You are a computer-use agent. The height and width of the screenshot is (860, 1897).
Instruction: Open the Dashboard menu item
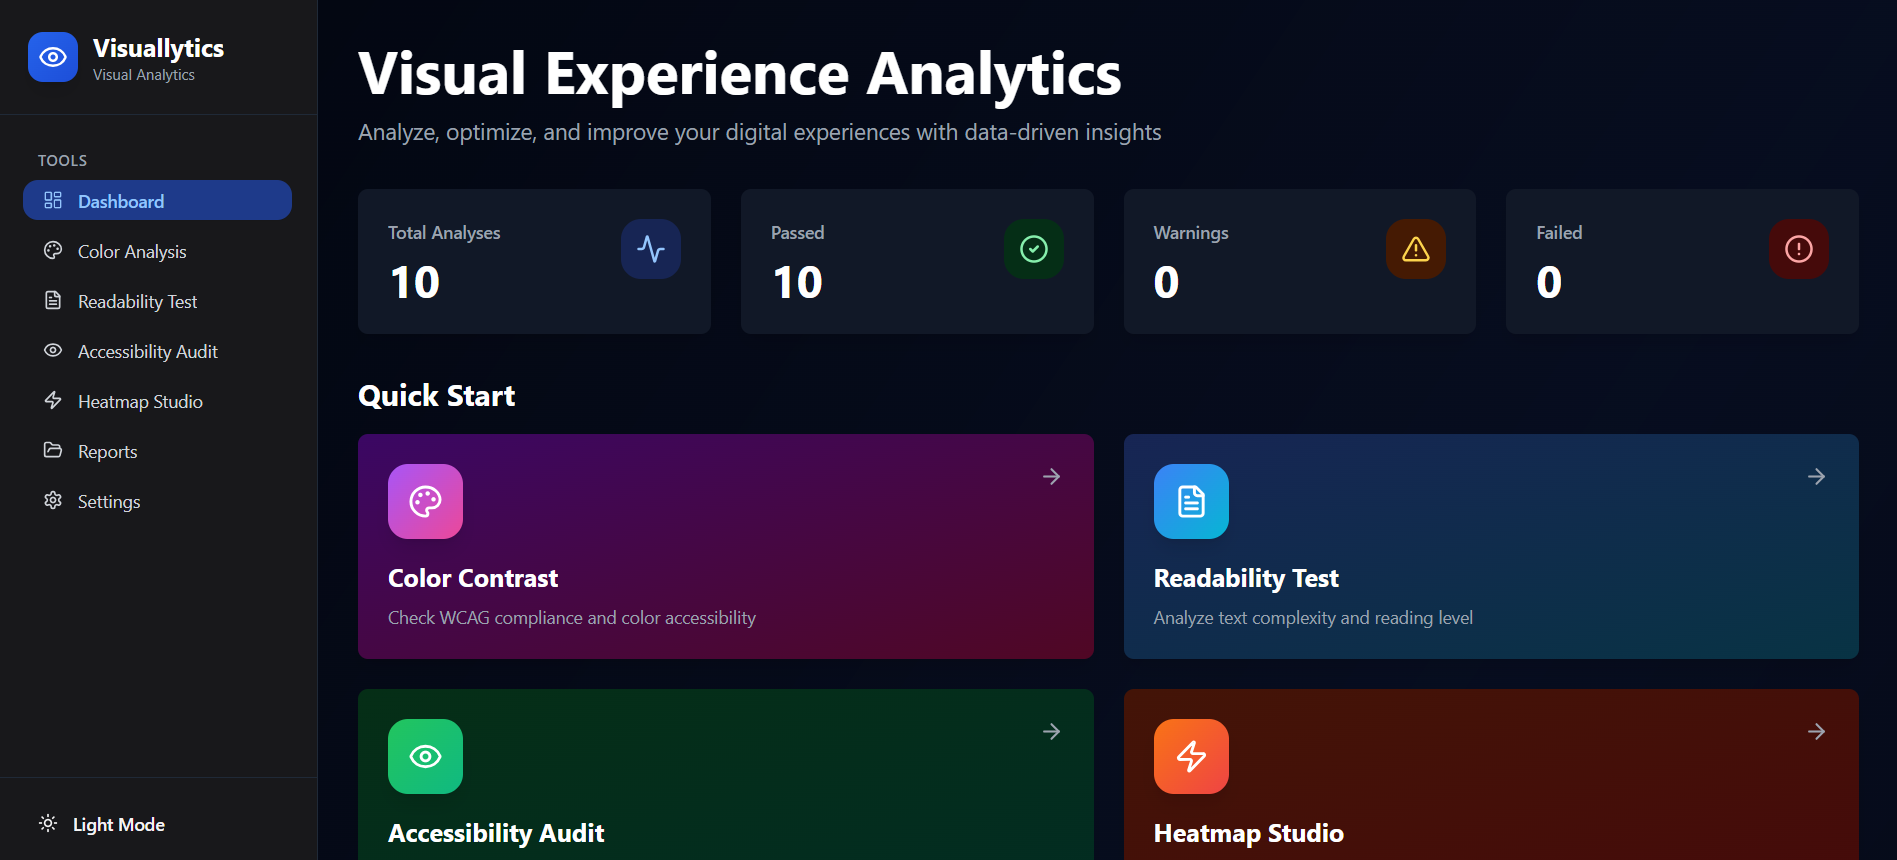(157, 200)
